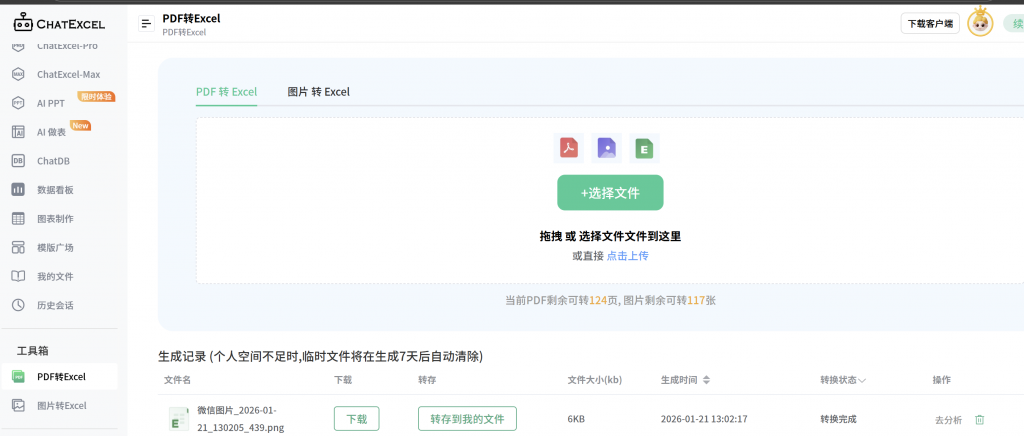Click the 图片转Excel sidebar icon

(19, 405)
